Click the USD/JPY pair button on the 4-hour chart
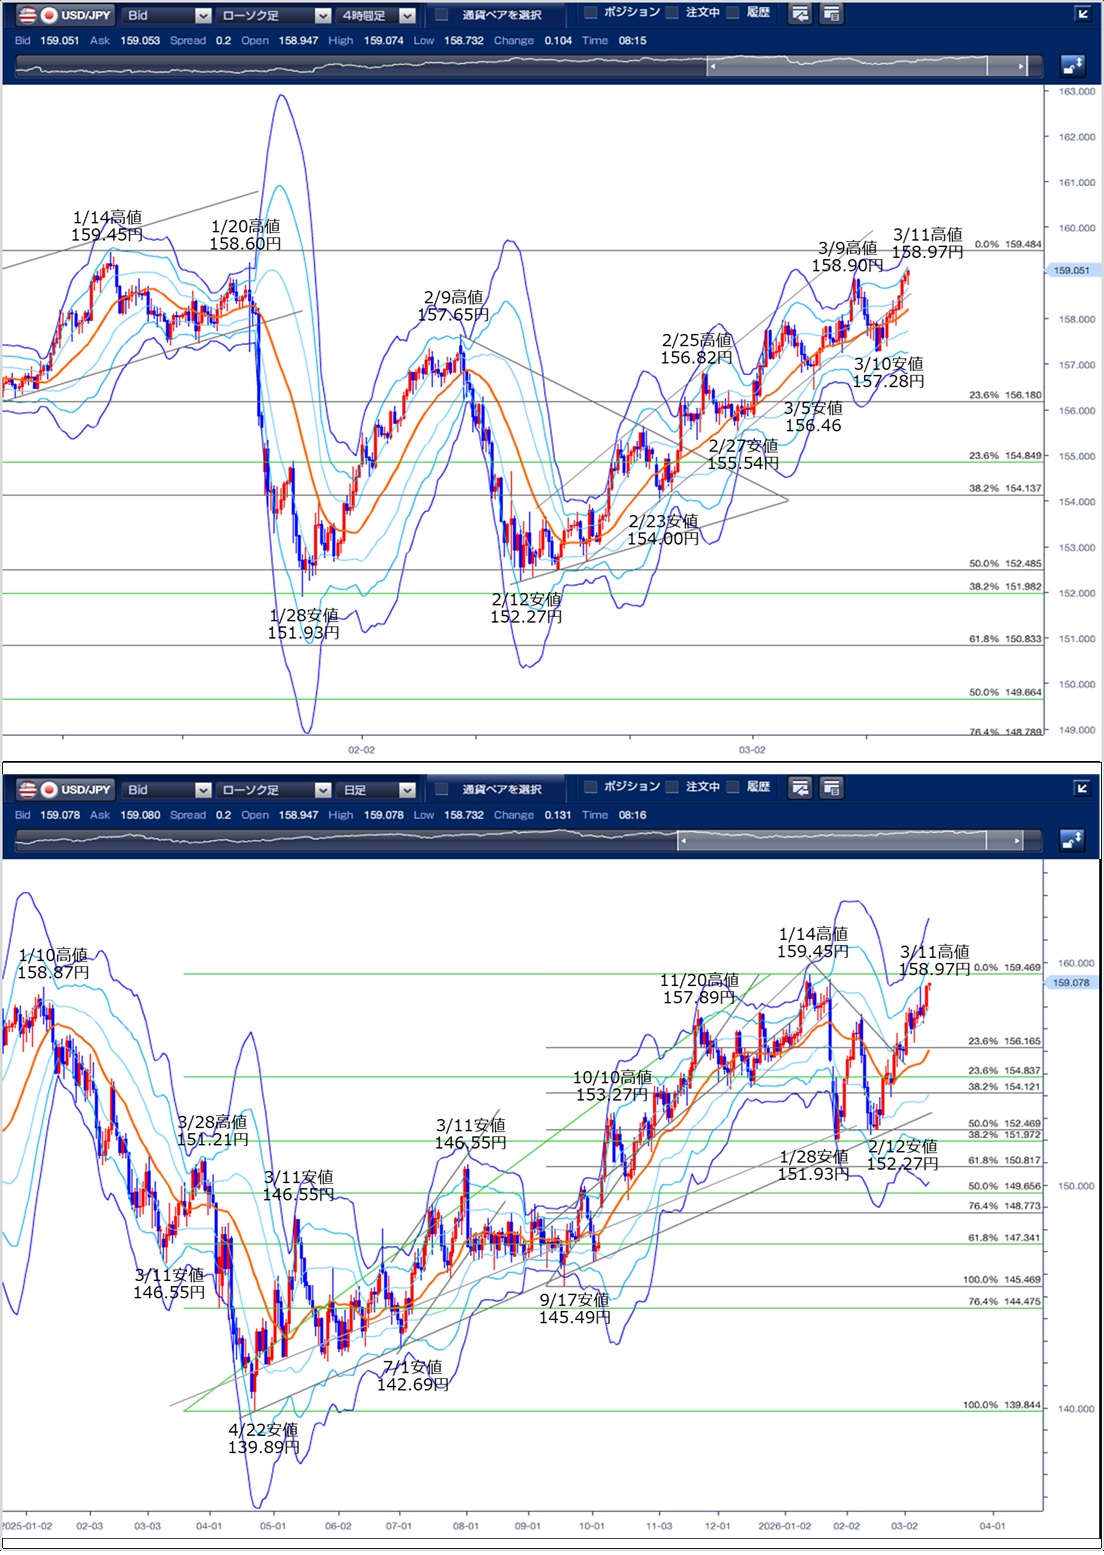The image size is (1104, 1555). click(66, 15)
